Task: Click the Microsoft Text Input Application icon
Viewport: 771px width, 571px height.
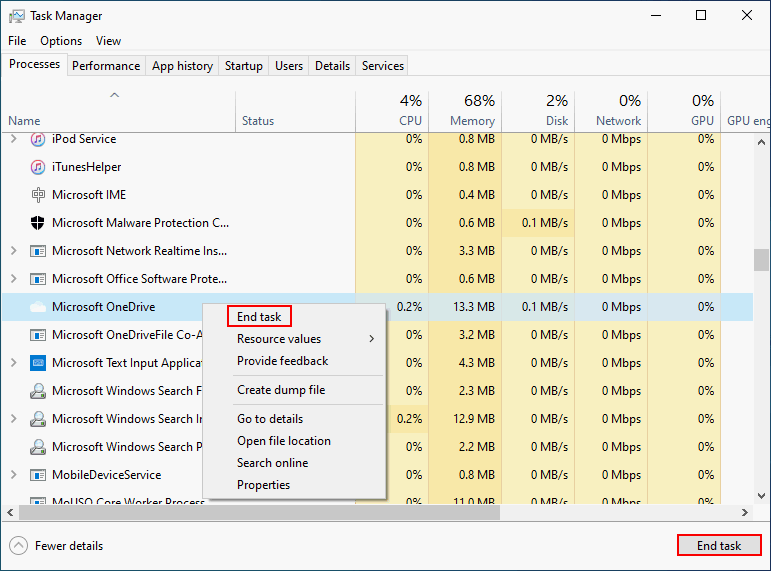Action: pyautogui.click(x=38, y=363)
